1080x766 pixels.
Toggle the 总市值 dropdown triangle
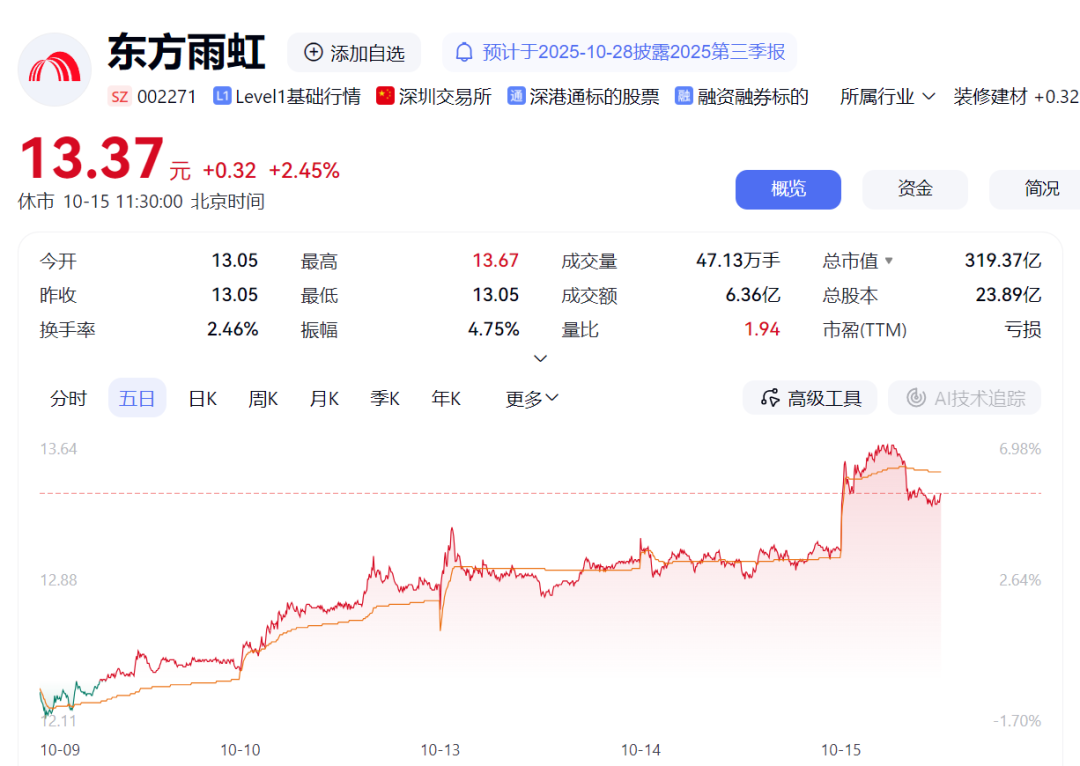pyautogui.click(x=889, y=261)
